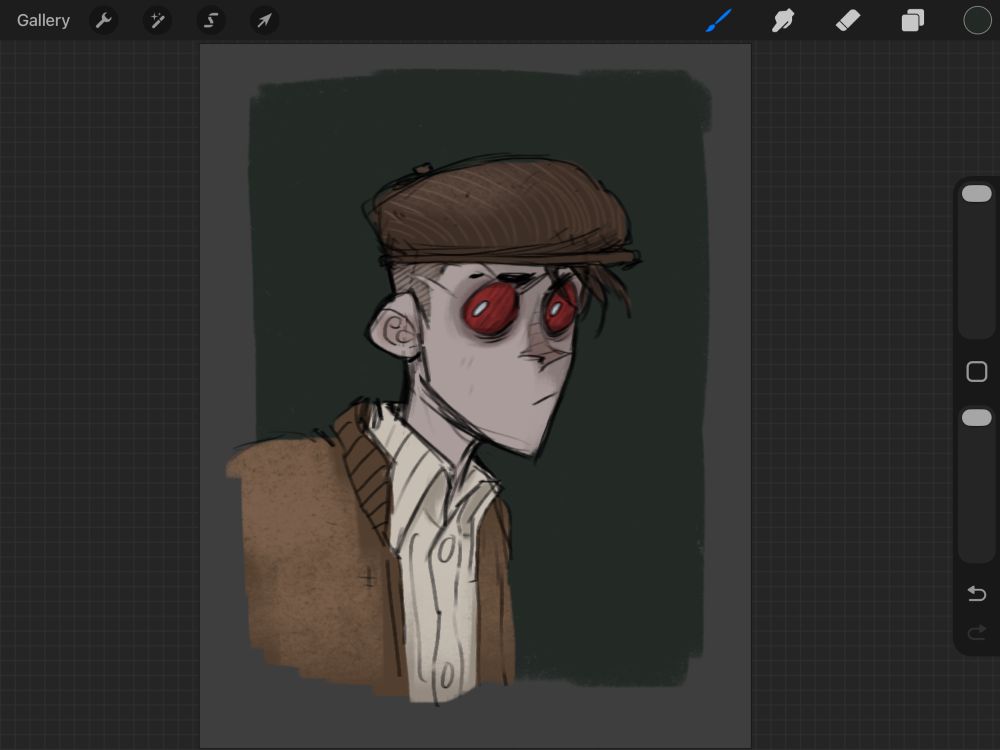Viewport: 1000px width, 750px height.
Task: Tap the character's flat cap on the canvas
Action: [x=490, y=210]
